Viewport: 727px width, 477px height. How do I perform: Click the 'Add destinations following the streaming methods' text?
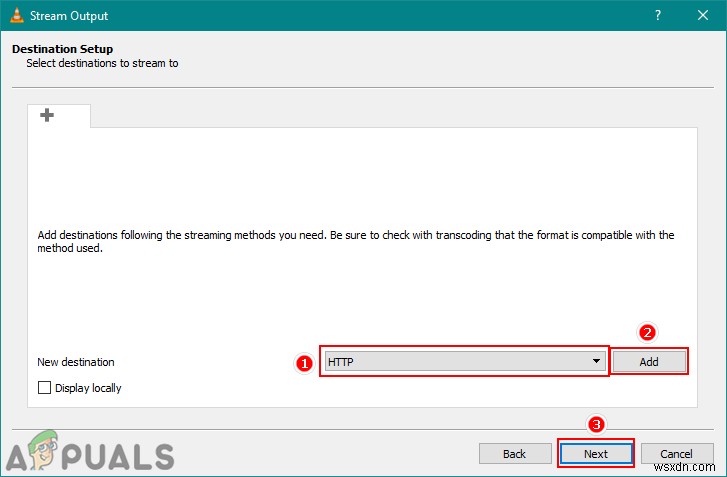pyautogui.click(x=356, y=242)
